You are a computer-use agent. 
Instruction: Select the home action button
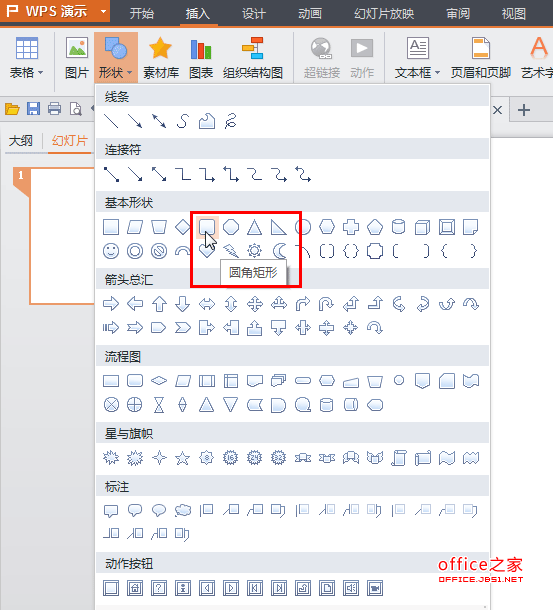coord(135,588)
